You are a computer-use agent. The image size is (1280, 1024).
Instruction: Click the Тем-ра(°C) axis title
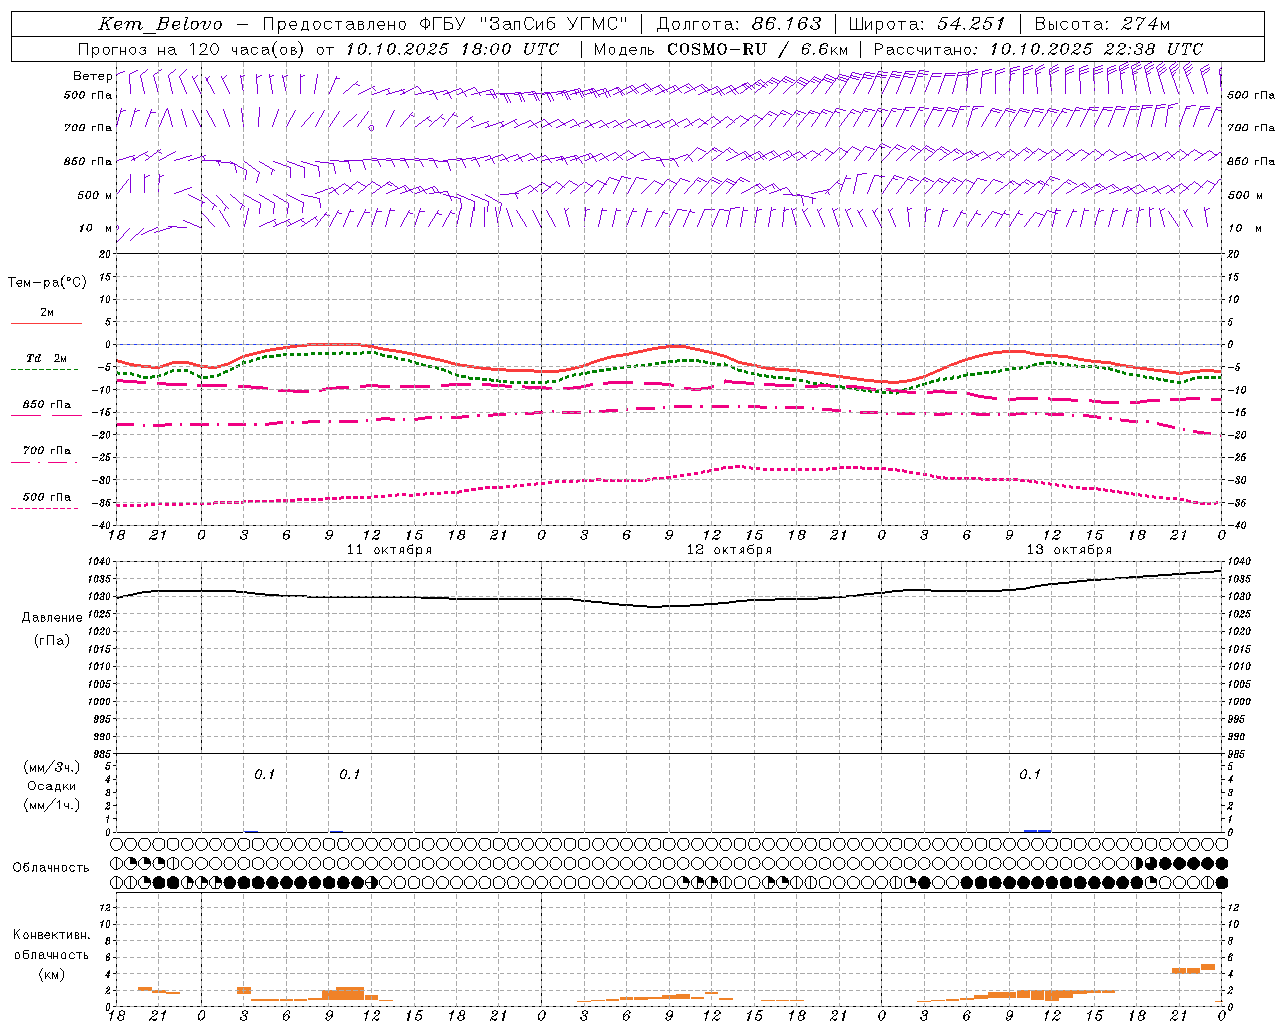point(47,283)
